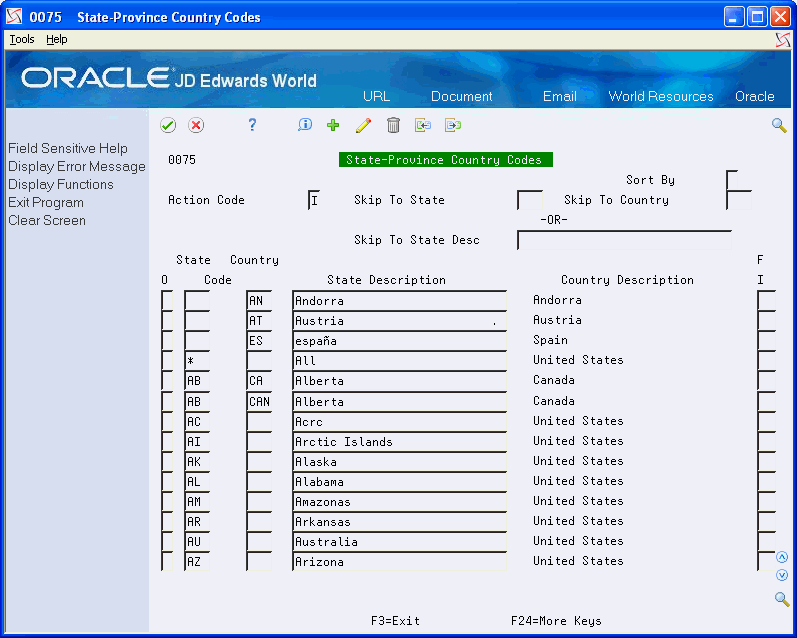797x638 pixels.
Task: Open the Tools menu
Action: pyautogui.click(x=22, y=39)
